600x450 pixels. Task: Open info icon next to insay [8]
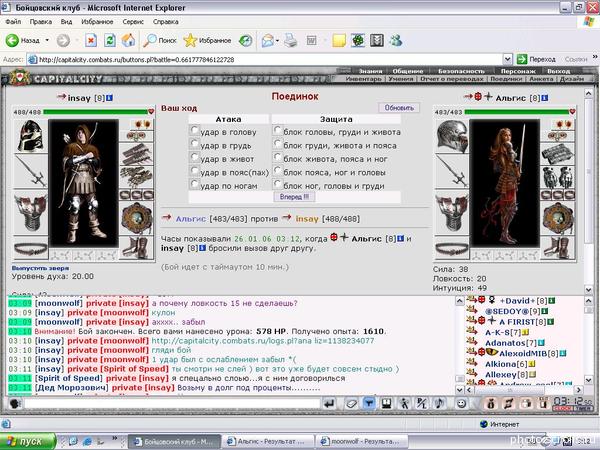click(109, 98)
